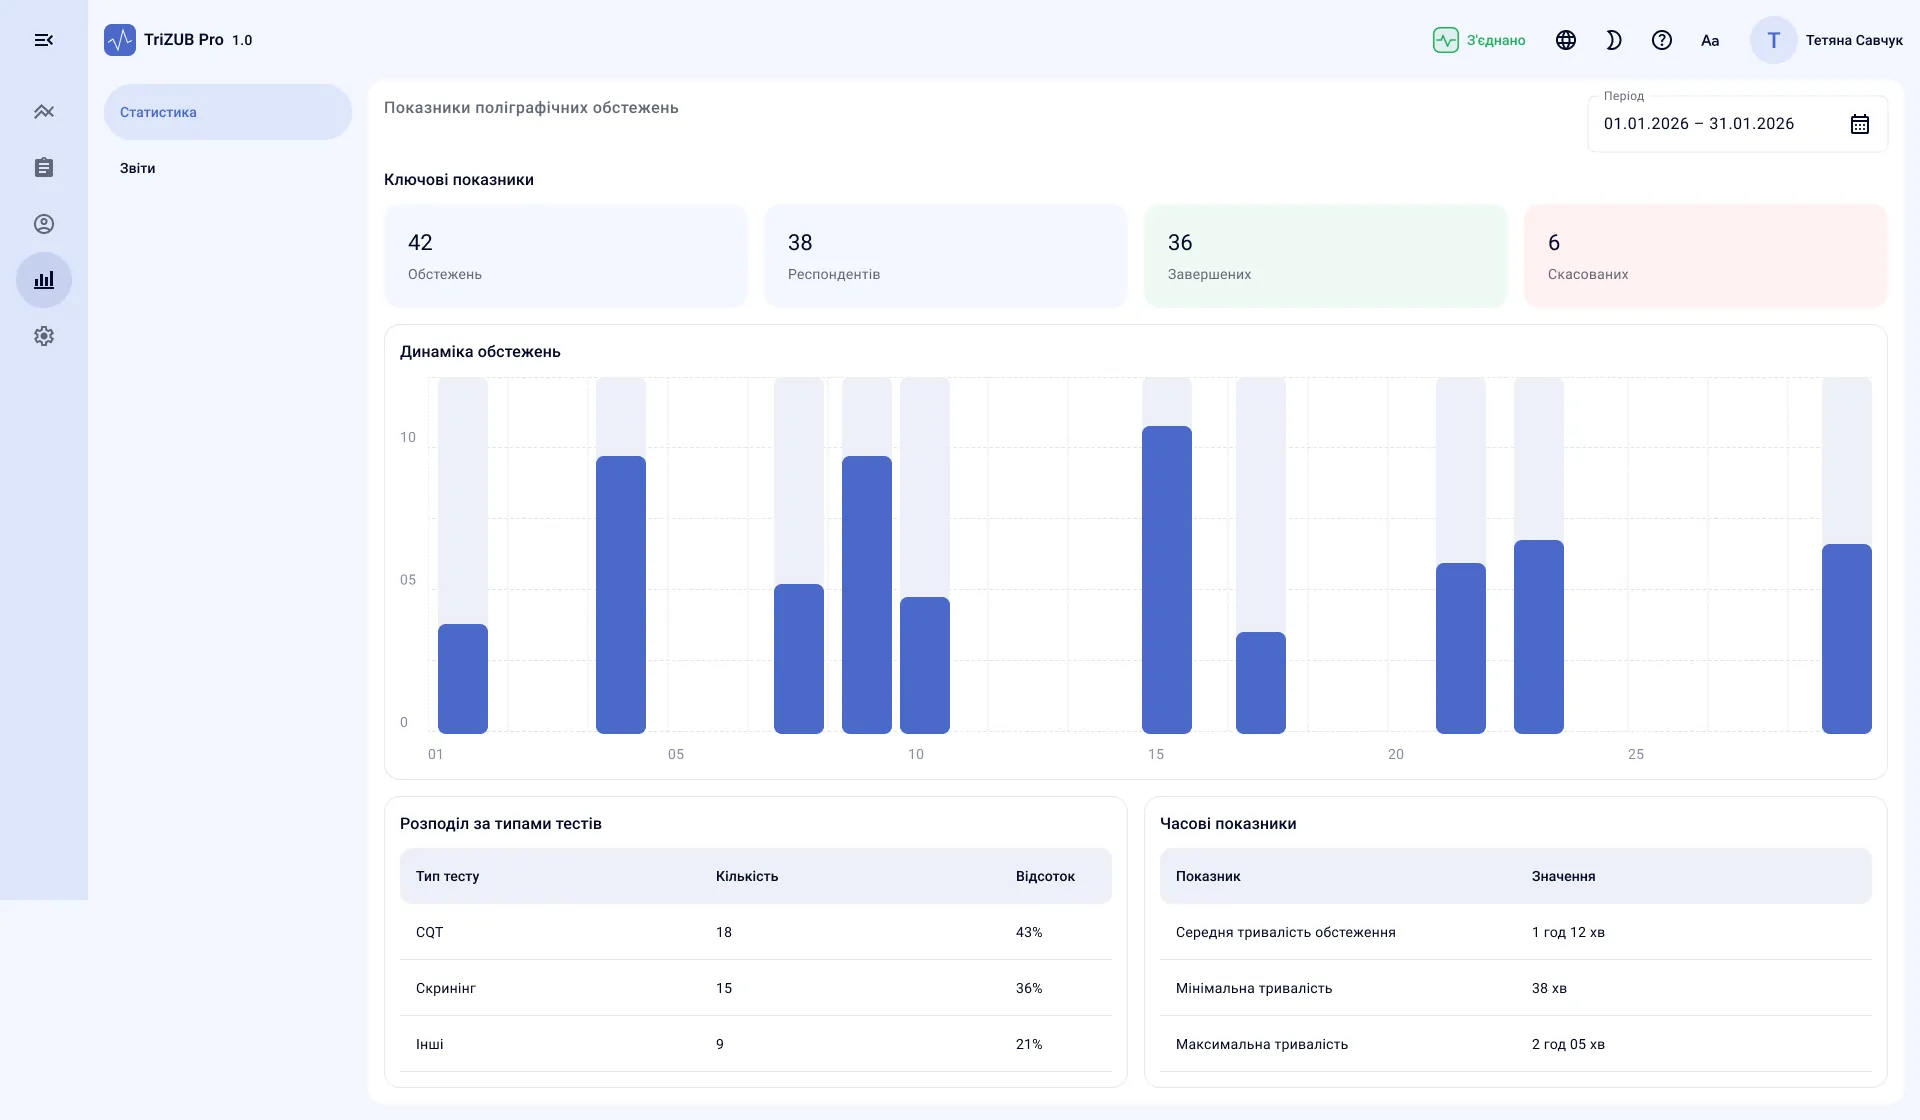Change font size with Aa icon
Screen dimensions: 1920x1120
click(1710, 40)
